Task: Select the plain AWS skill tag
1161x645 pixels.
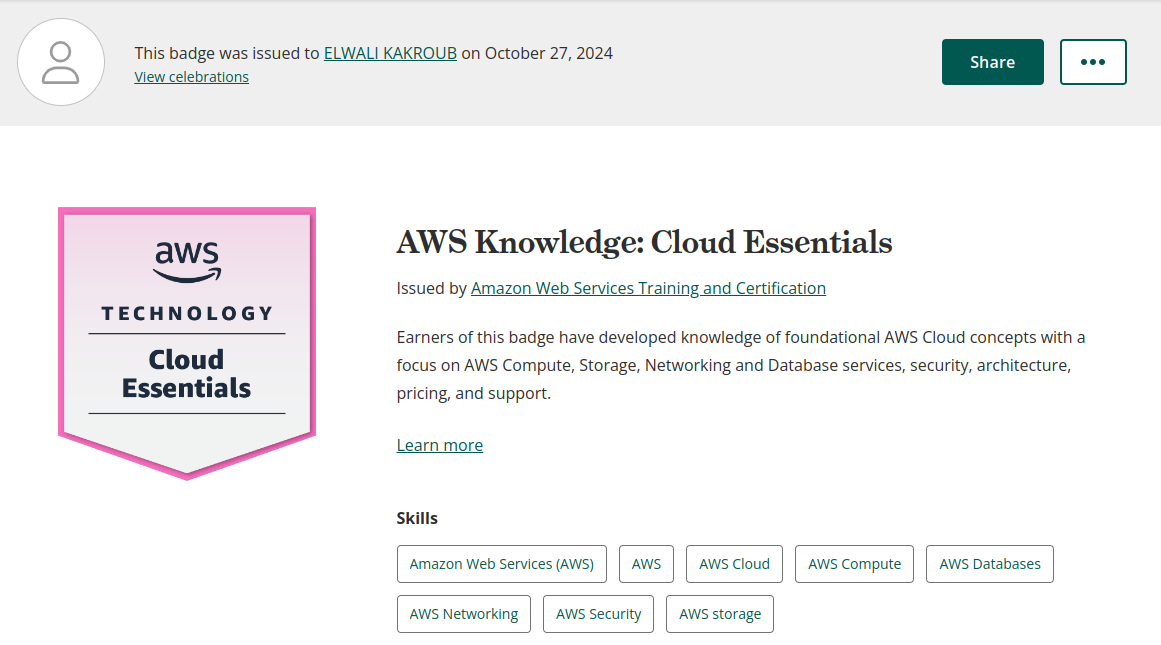Action: (646, 564)
